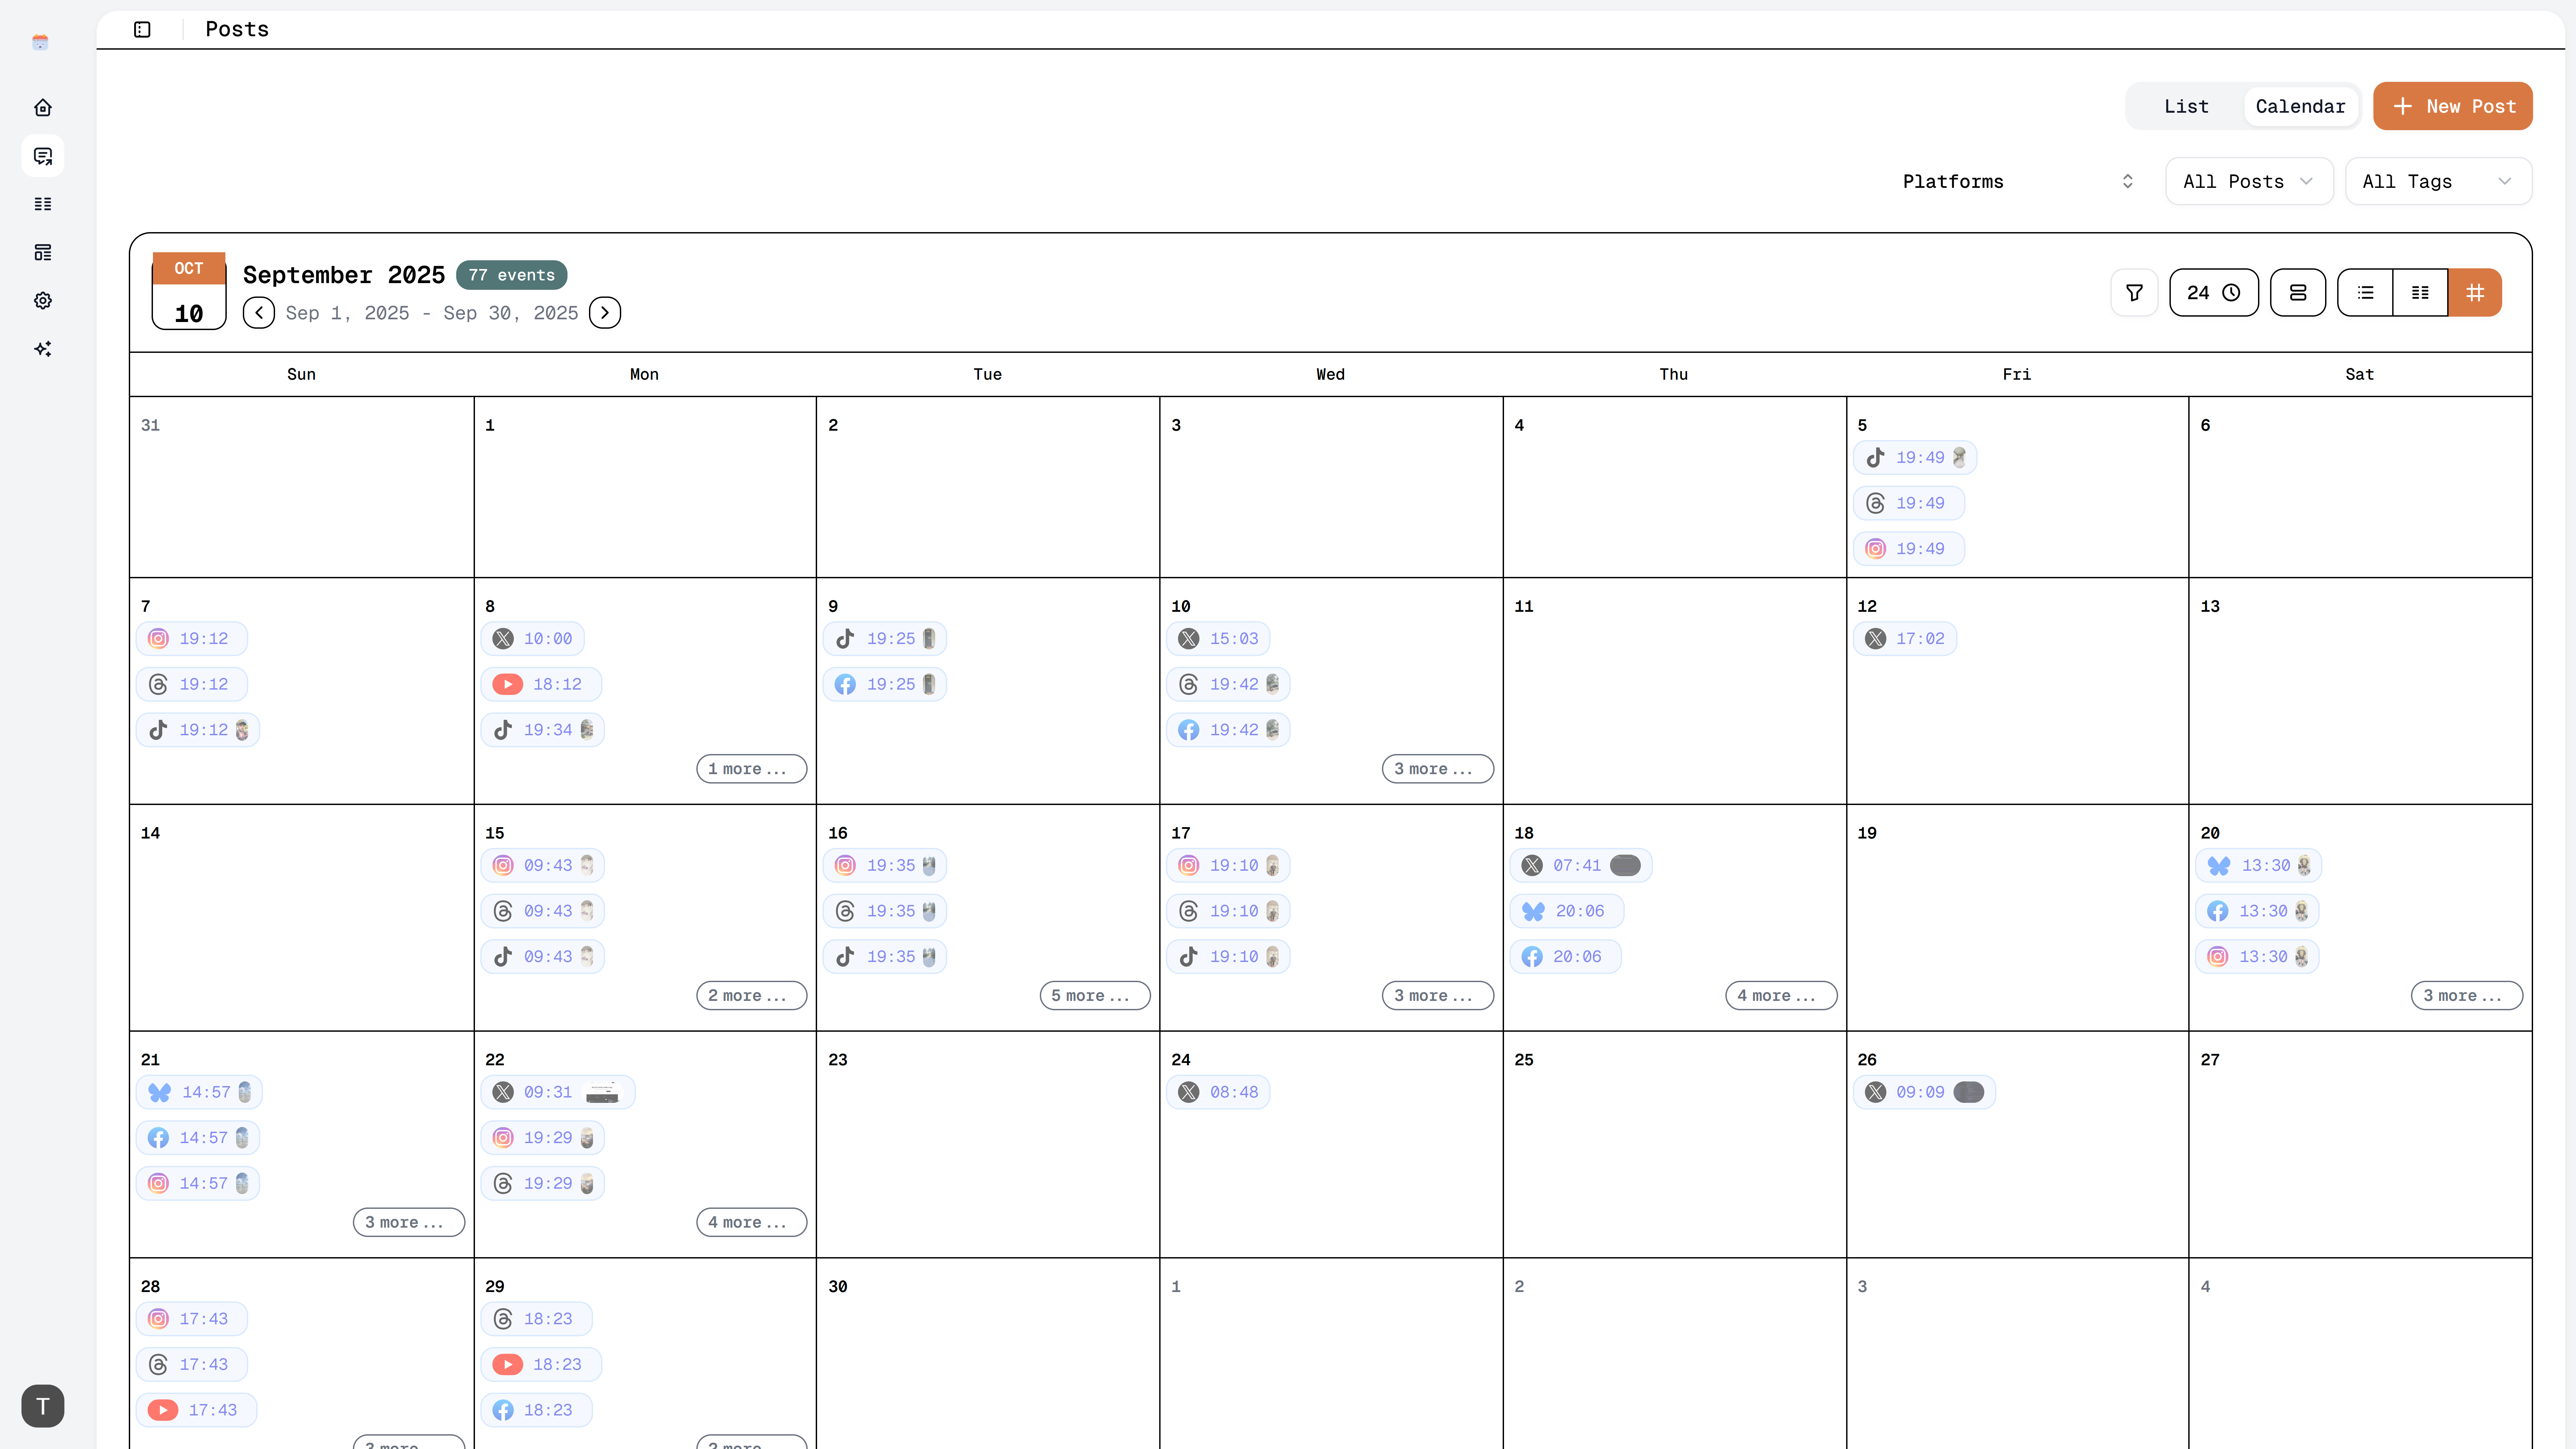2576x1449 pixels.
Task: Toggle the 24-hour clock display
Action: click(2214, 292)
